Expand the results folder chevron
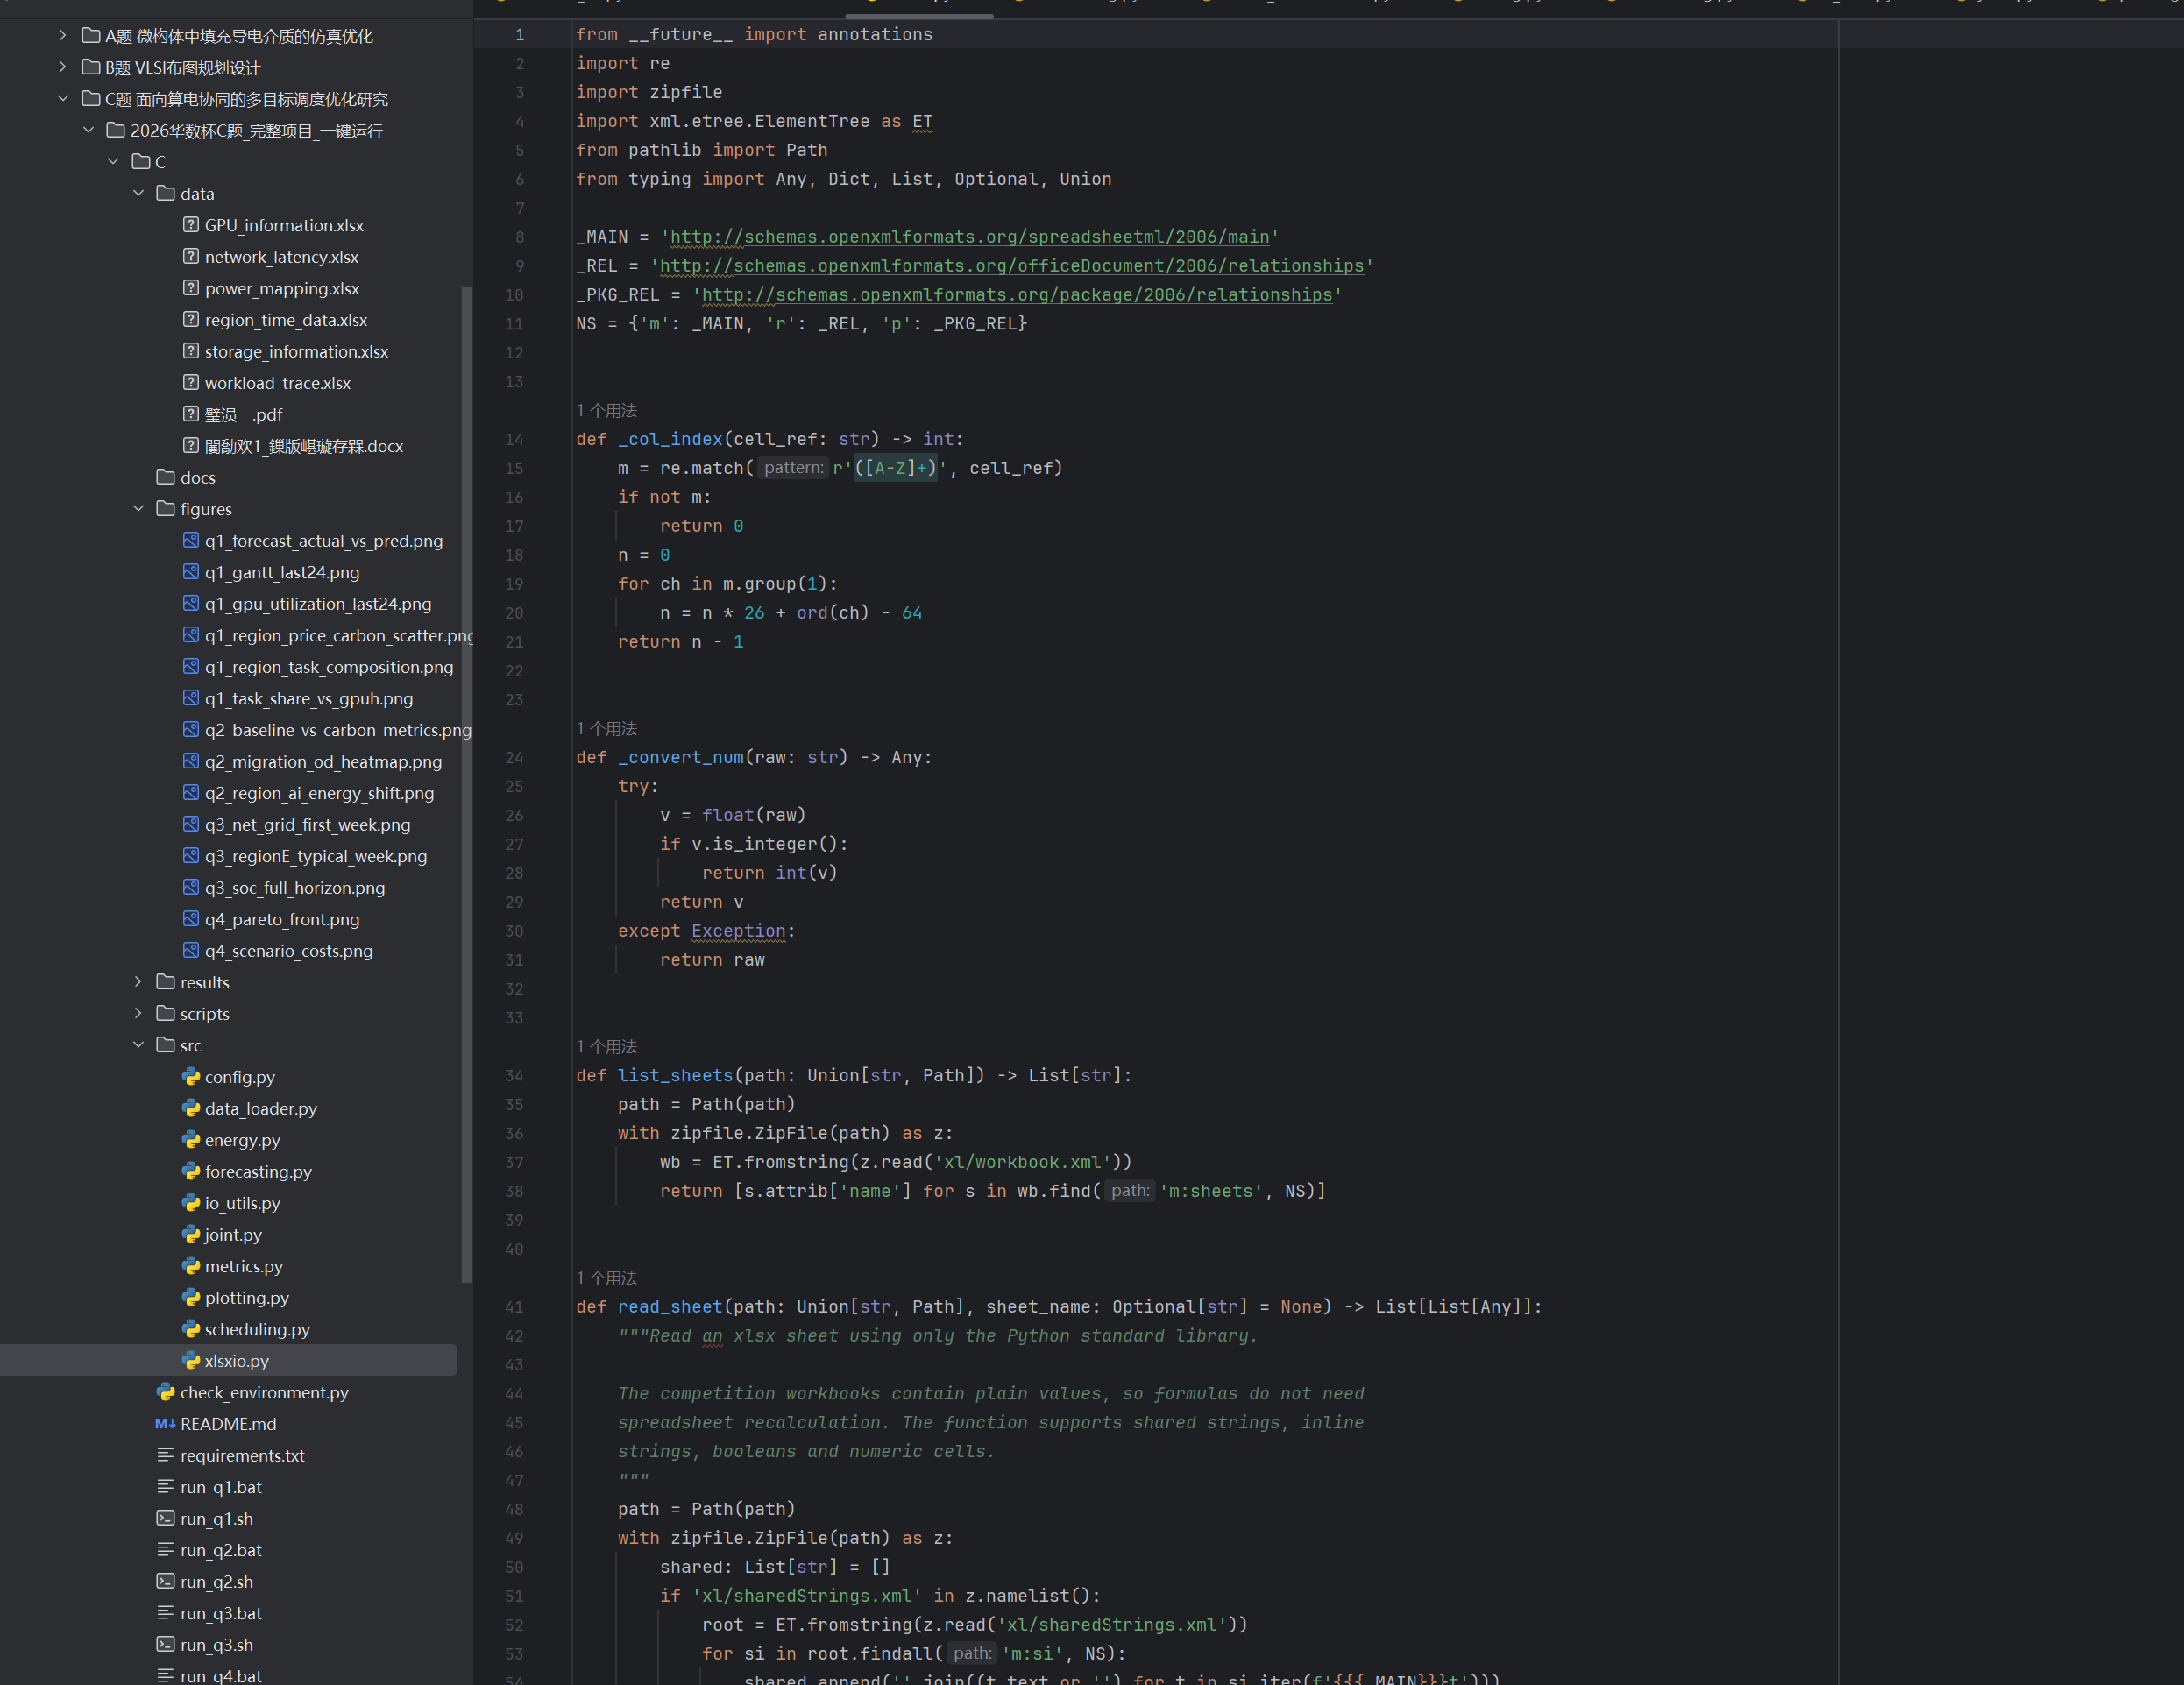2184x1685 pixels. point(138,982)
